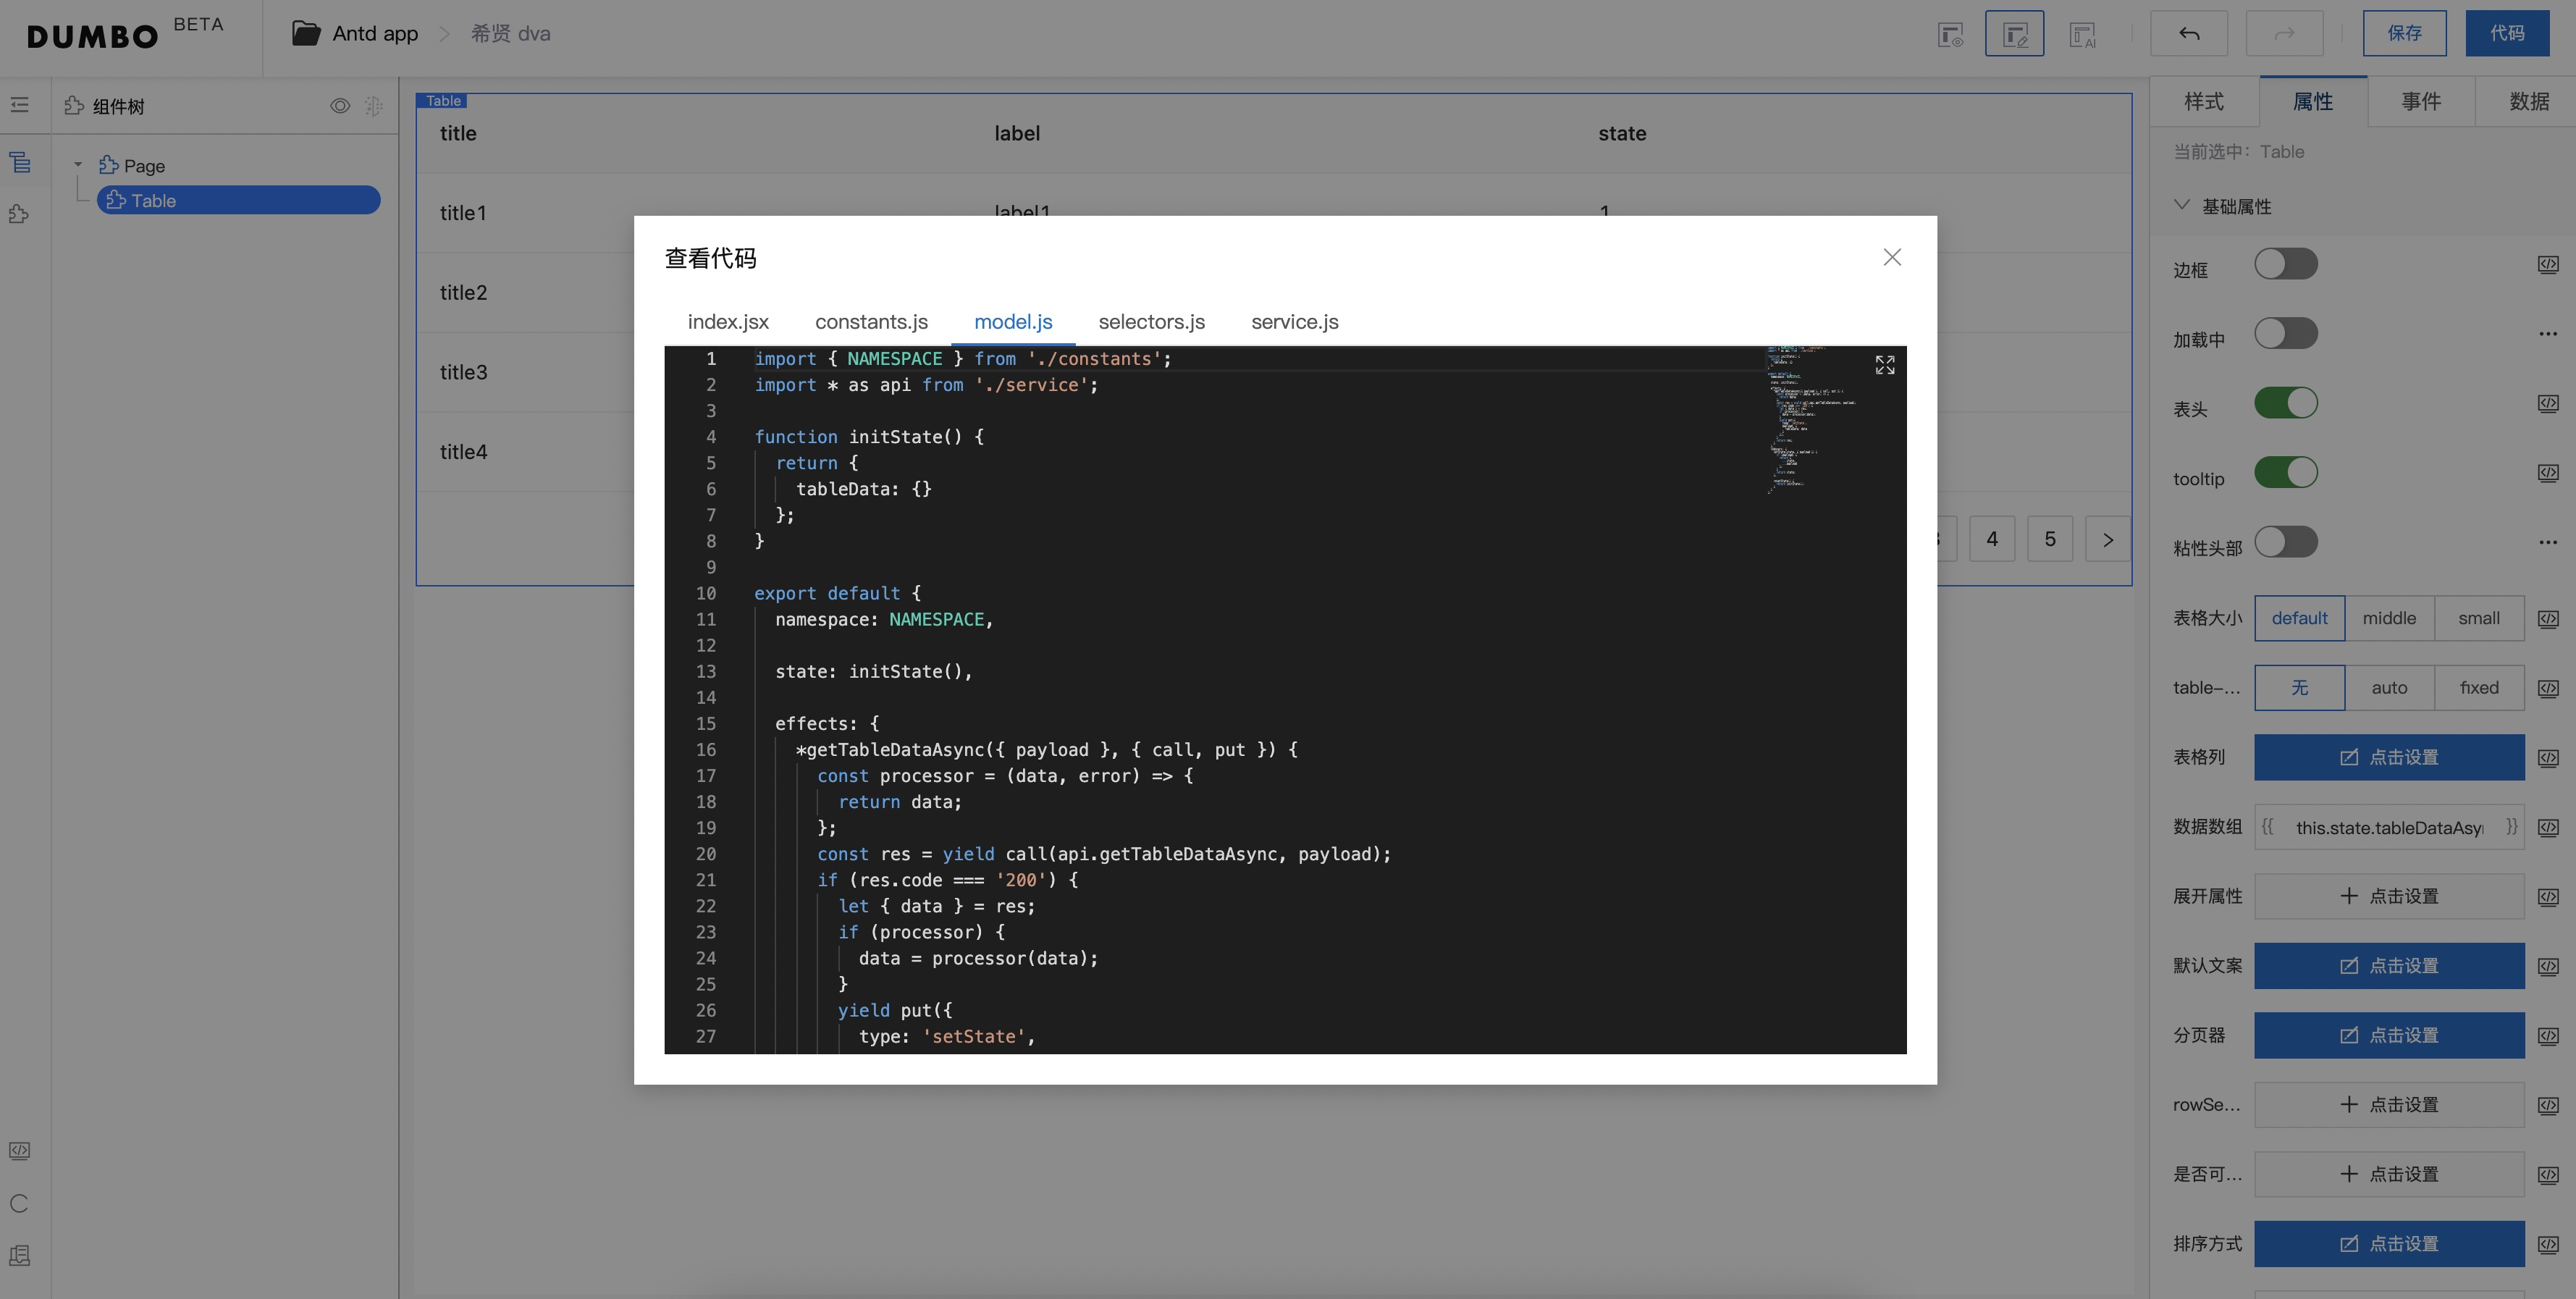2576x1299 pixels.
Task: Collapse the 基础属性 section
Action: point(2182,205)
